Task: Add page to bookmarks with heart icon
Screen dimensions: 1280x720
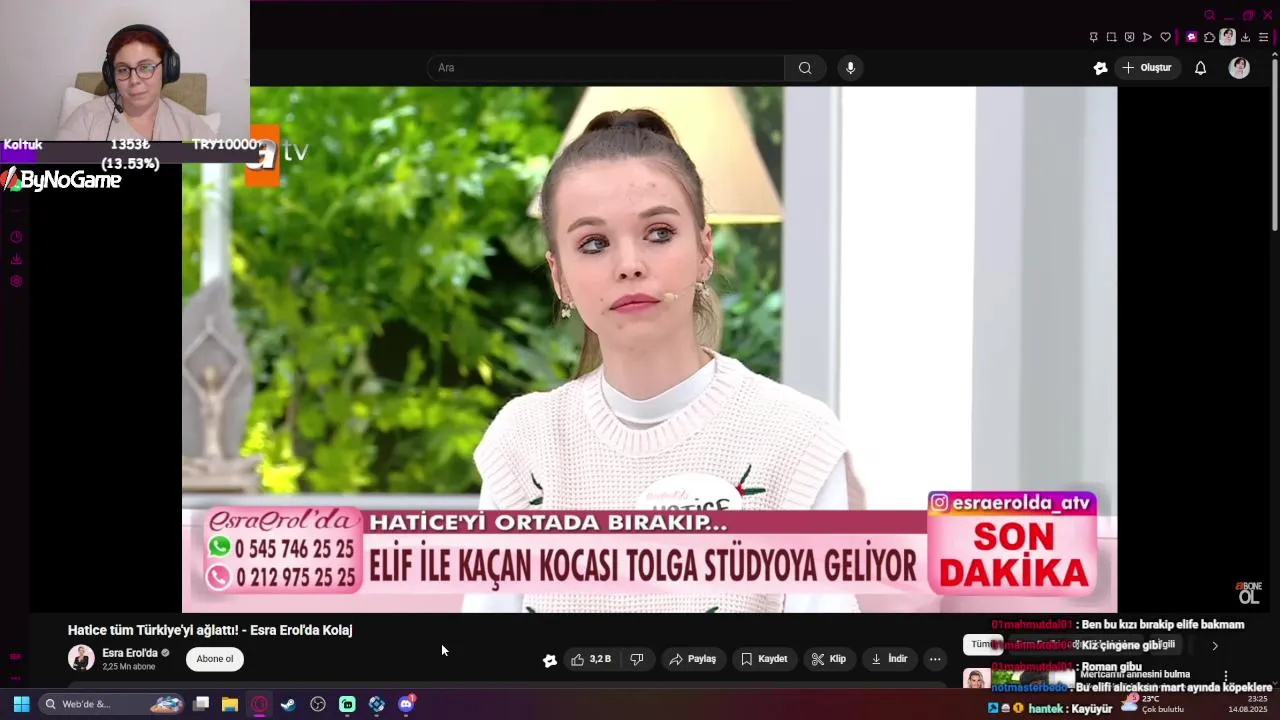Action: tap(1165, 37)
